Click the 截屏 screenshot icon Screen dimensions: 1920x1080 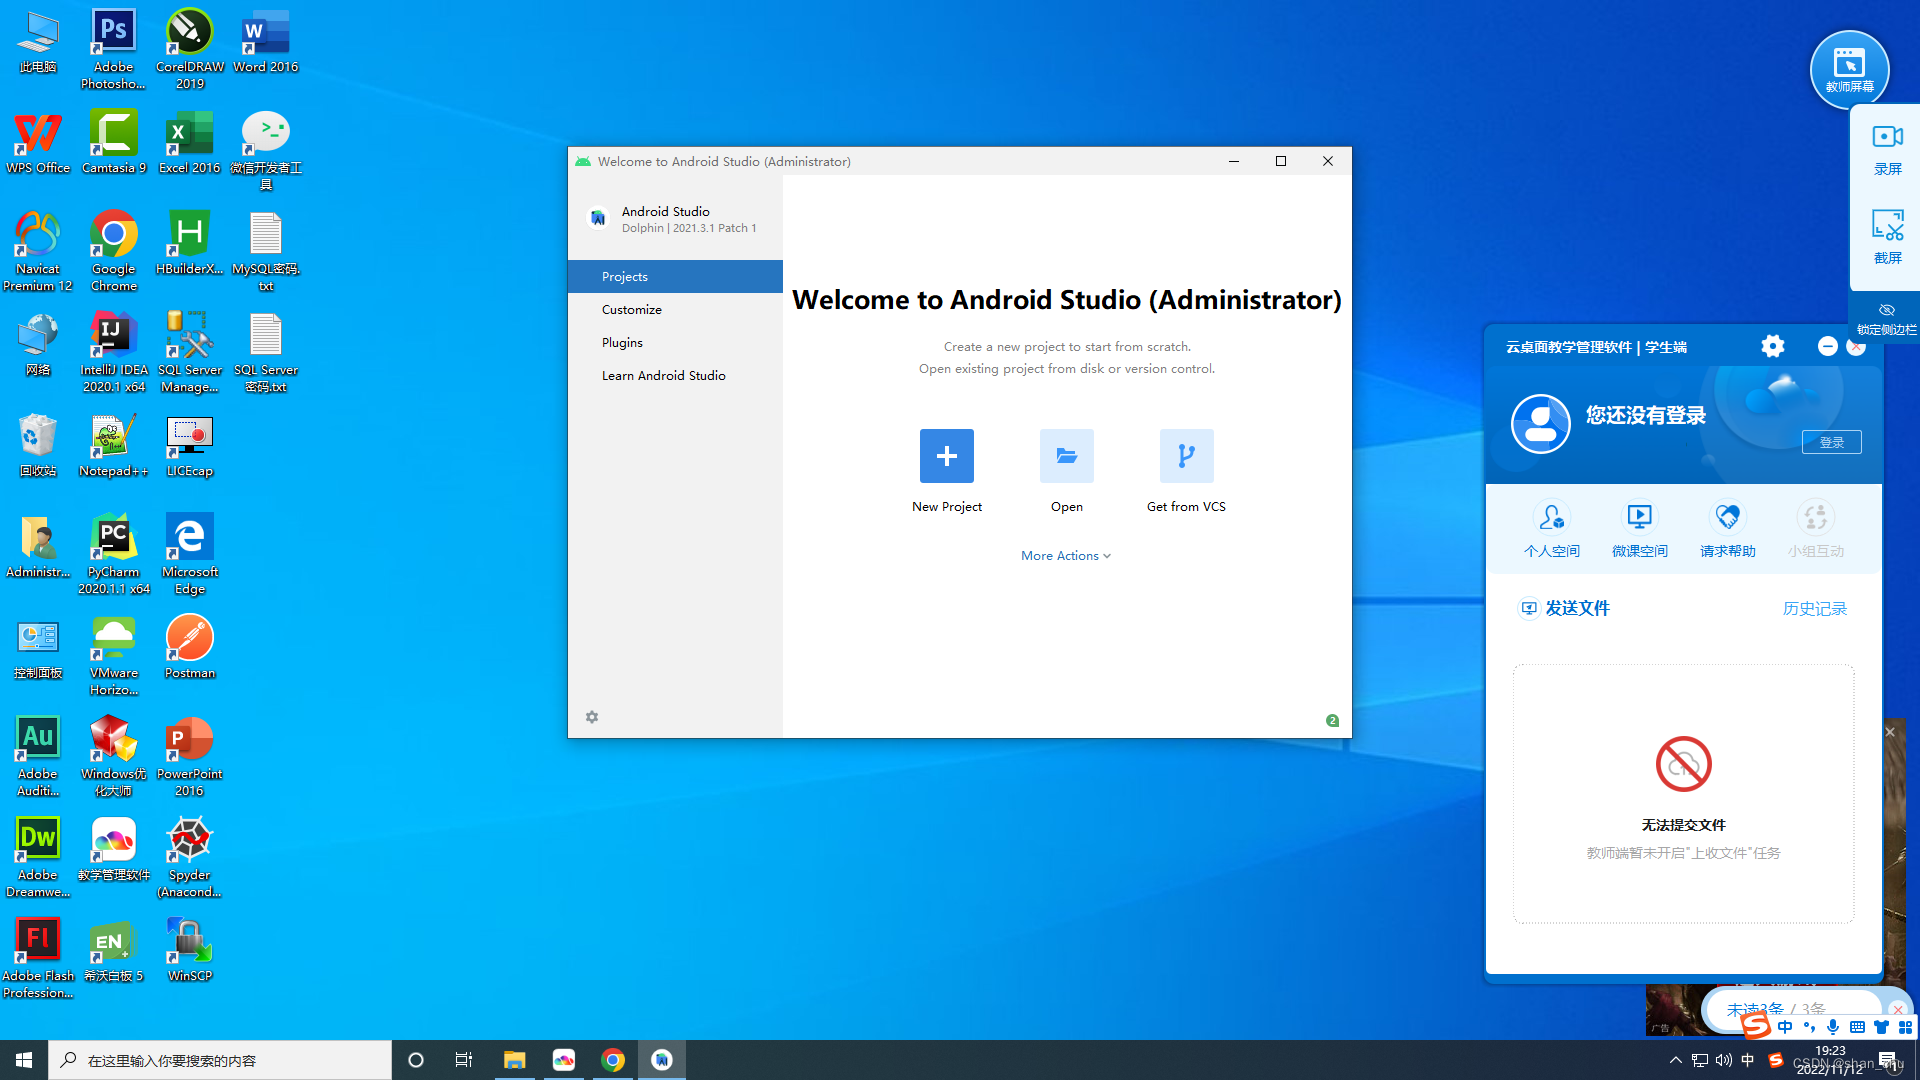(x=1887, y=226)
